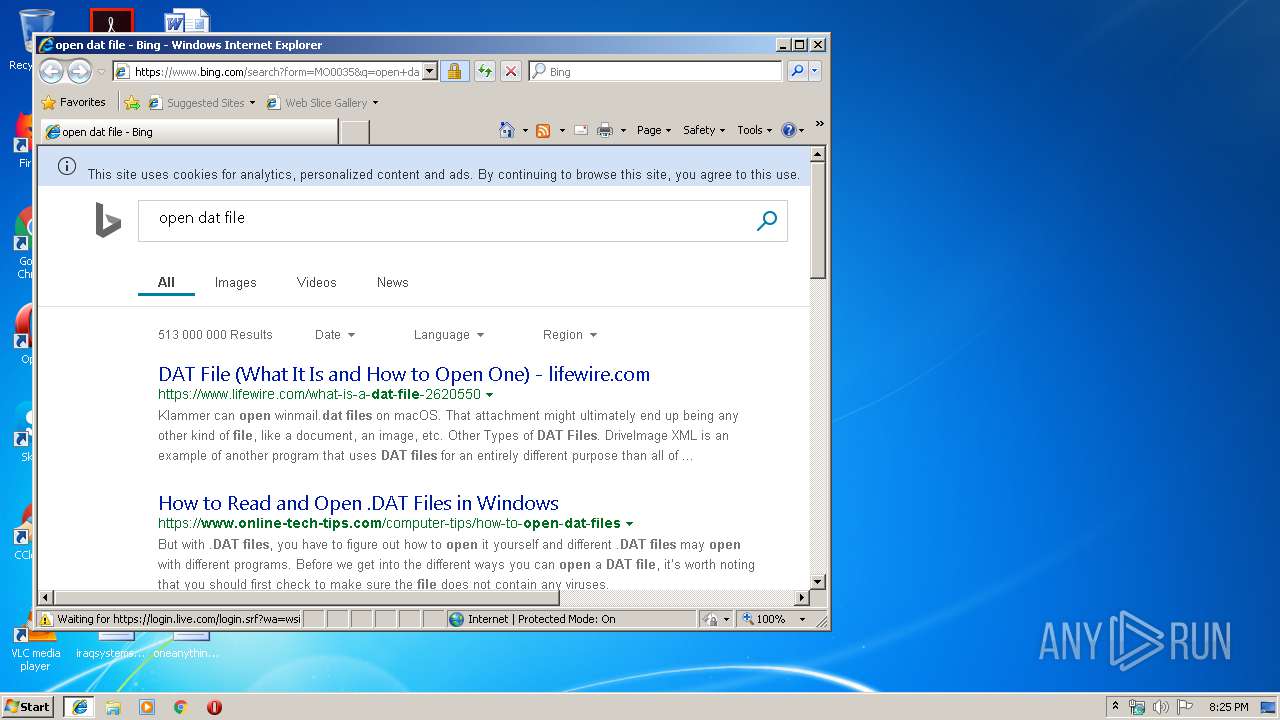1280x720 pixels.
Task: Click the Bing logo
Action: coord(108,220)
